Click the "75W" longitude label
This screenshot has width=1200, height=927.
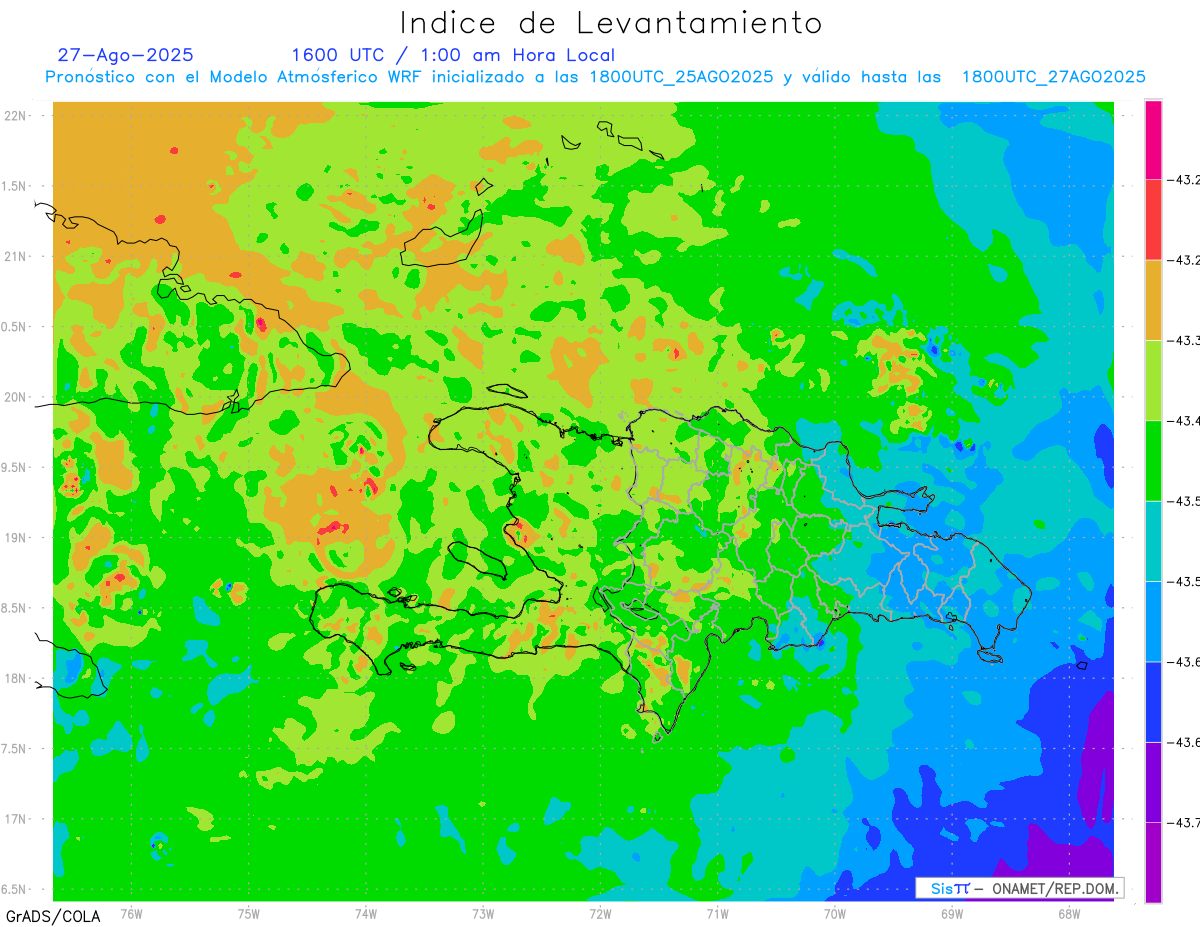click(x=249, y=914)
